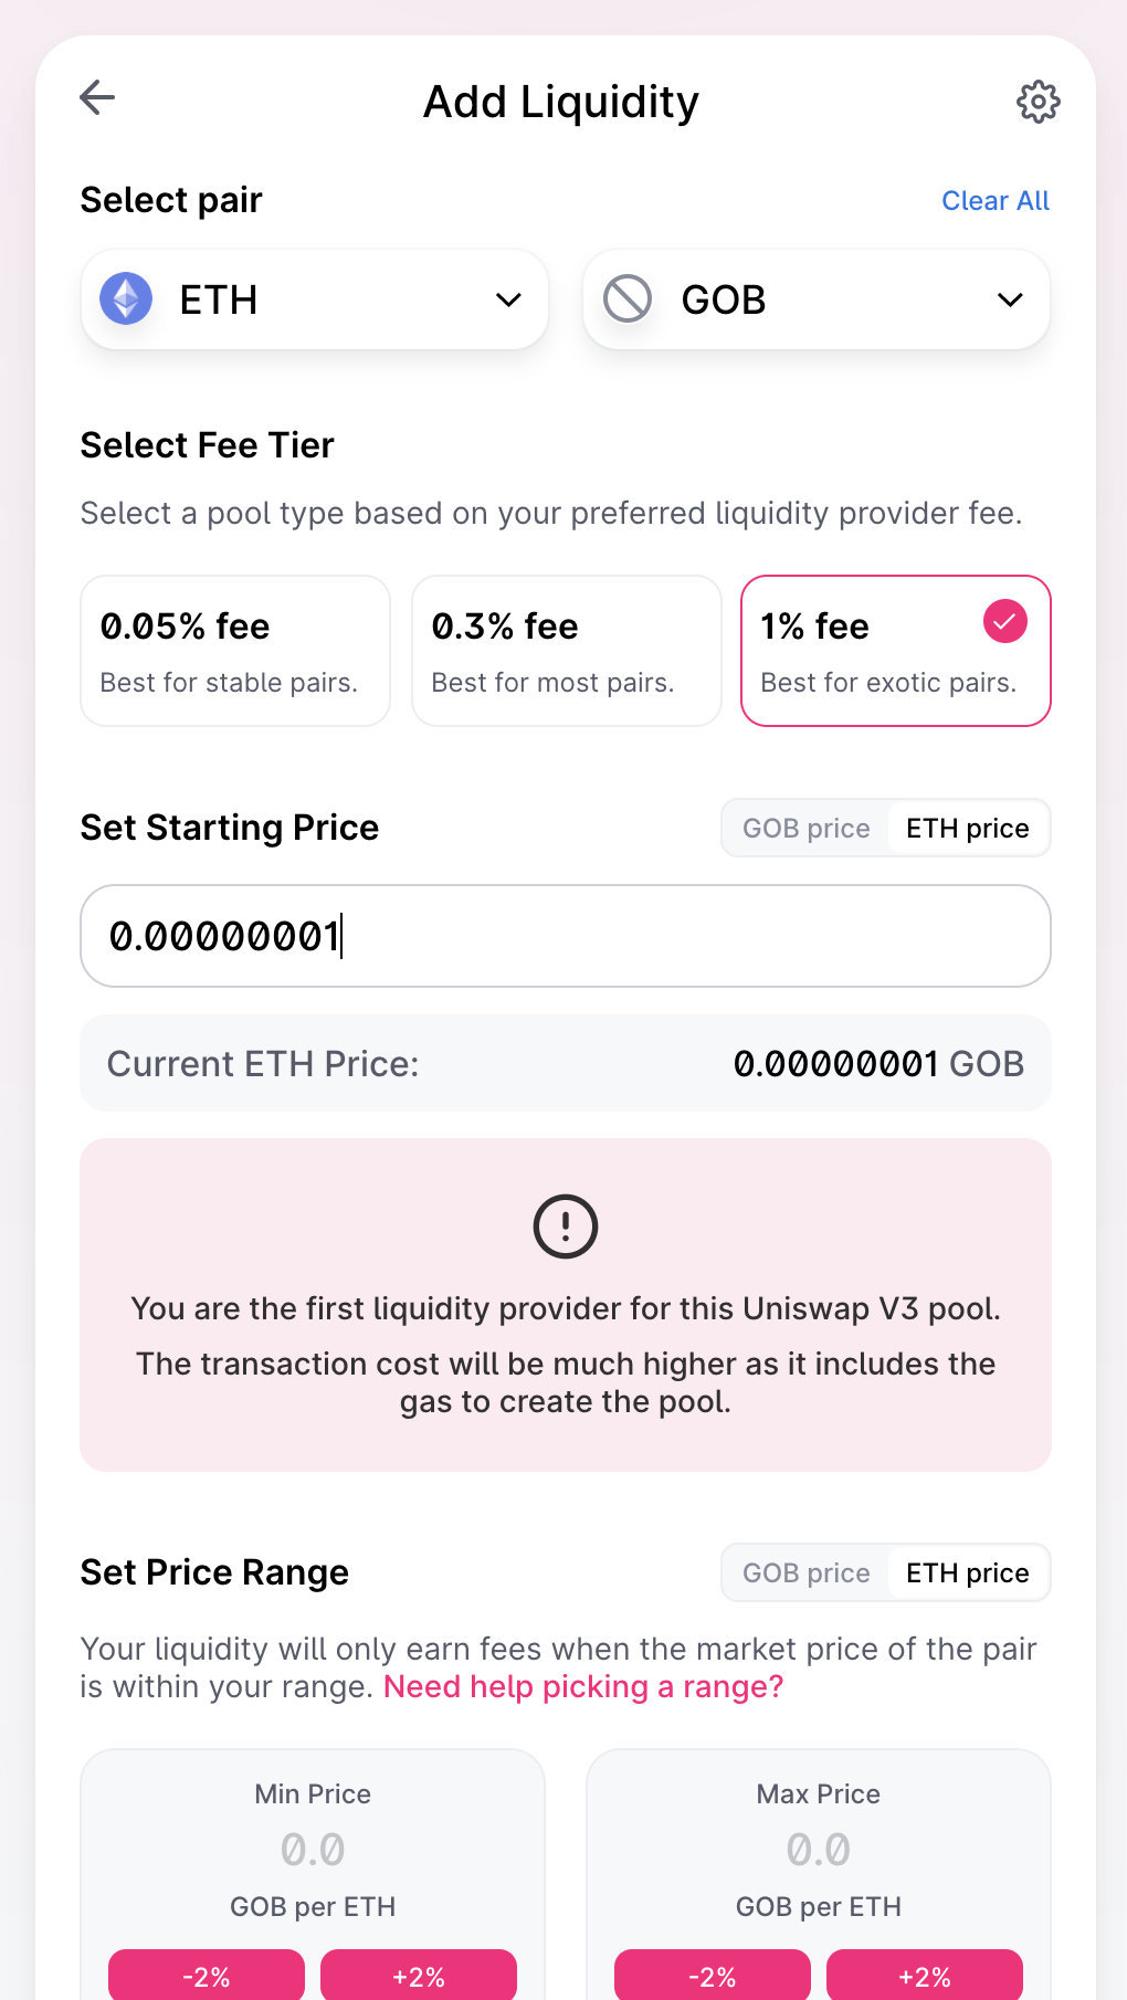
Task: Expand the GOB token chevron
Action: pyautogui.click(x=1010, y=299)
